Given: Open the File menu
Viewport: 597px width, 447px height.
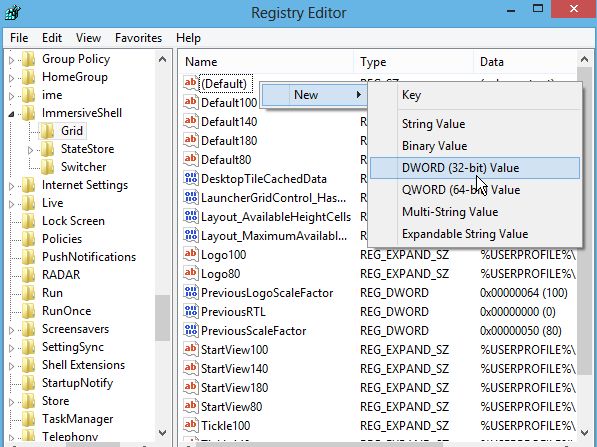Looking at the screenshot, I should click(19, 38).
